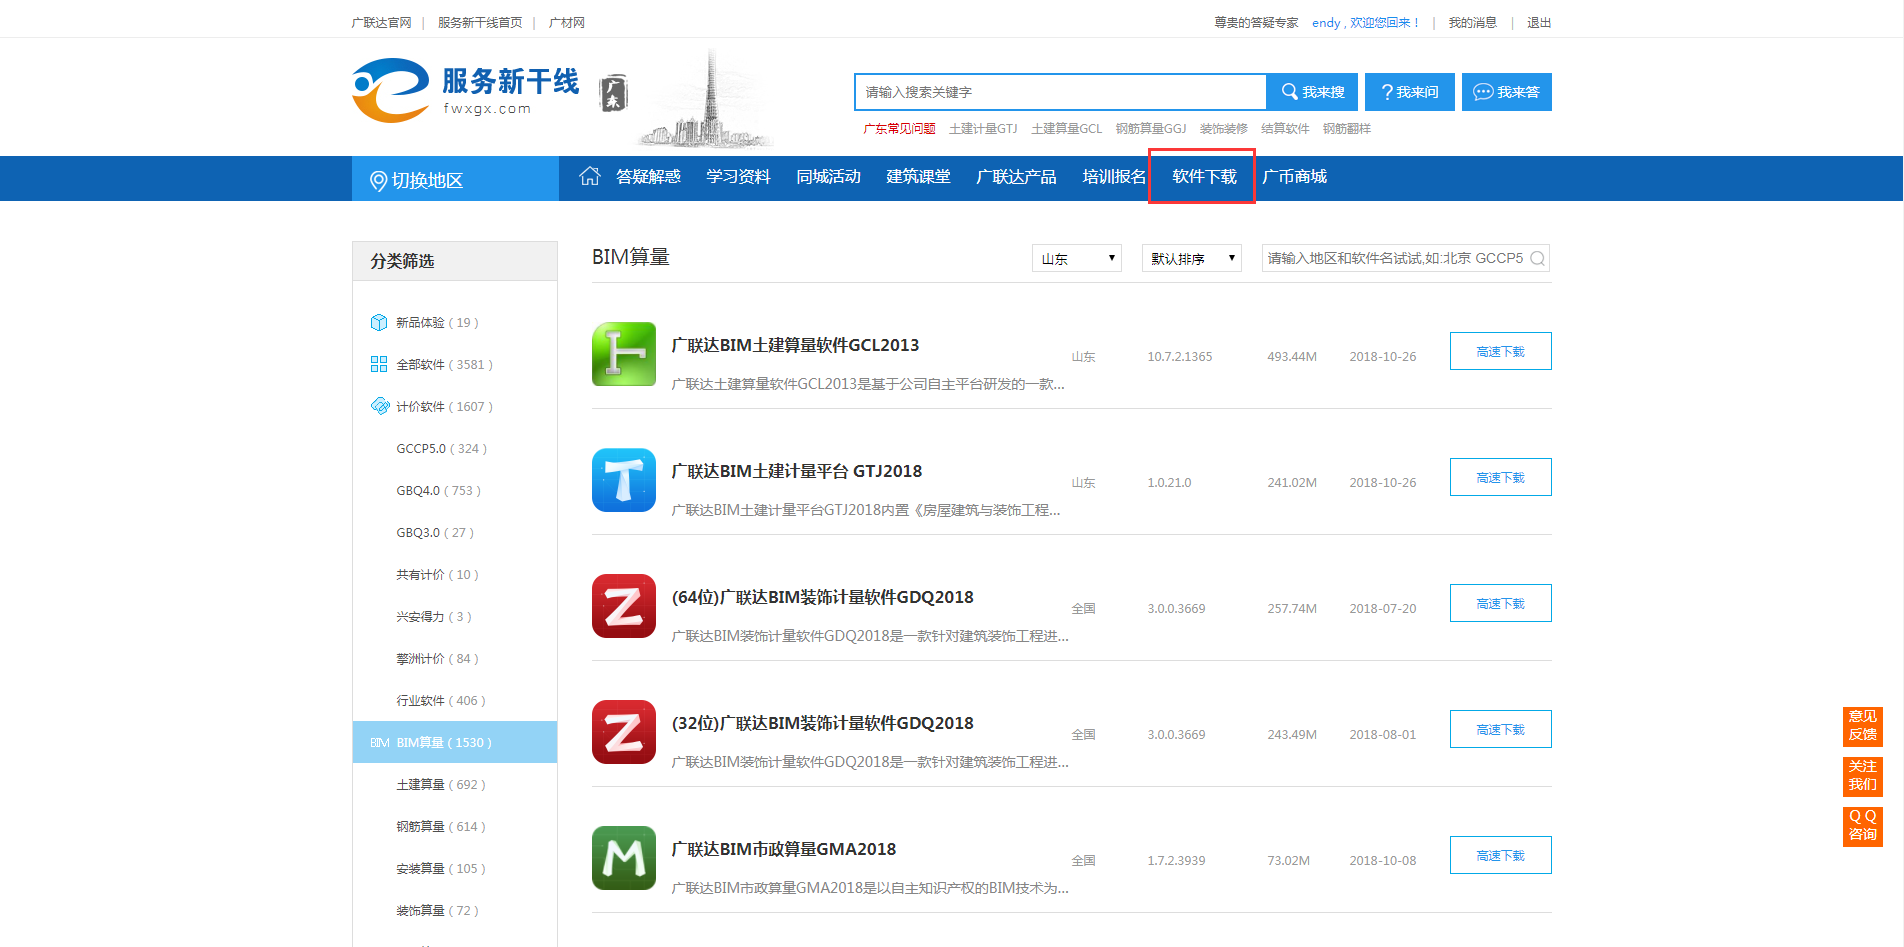
Task: Select the GCCP5.0 category
Action: 441,449
